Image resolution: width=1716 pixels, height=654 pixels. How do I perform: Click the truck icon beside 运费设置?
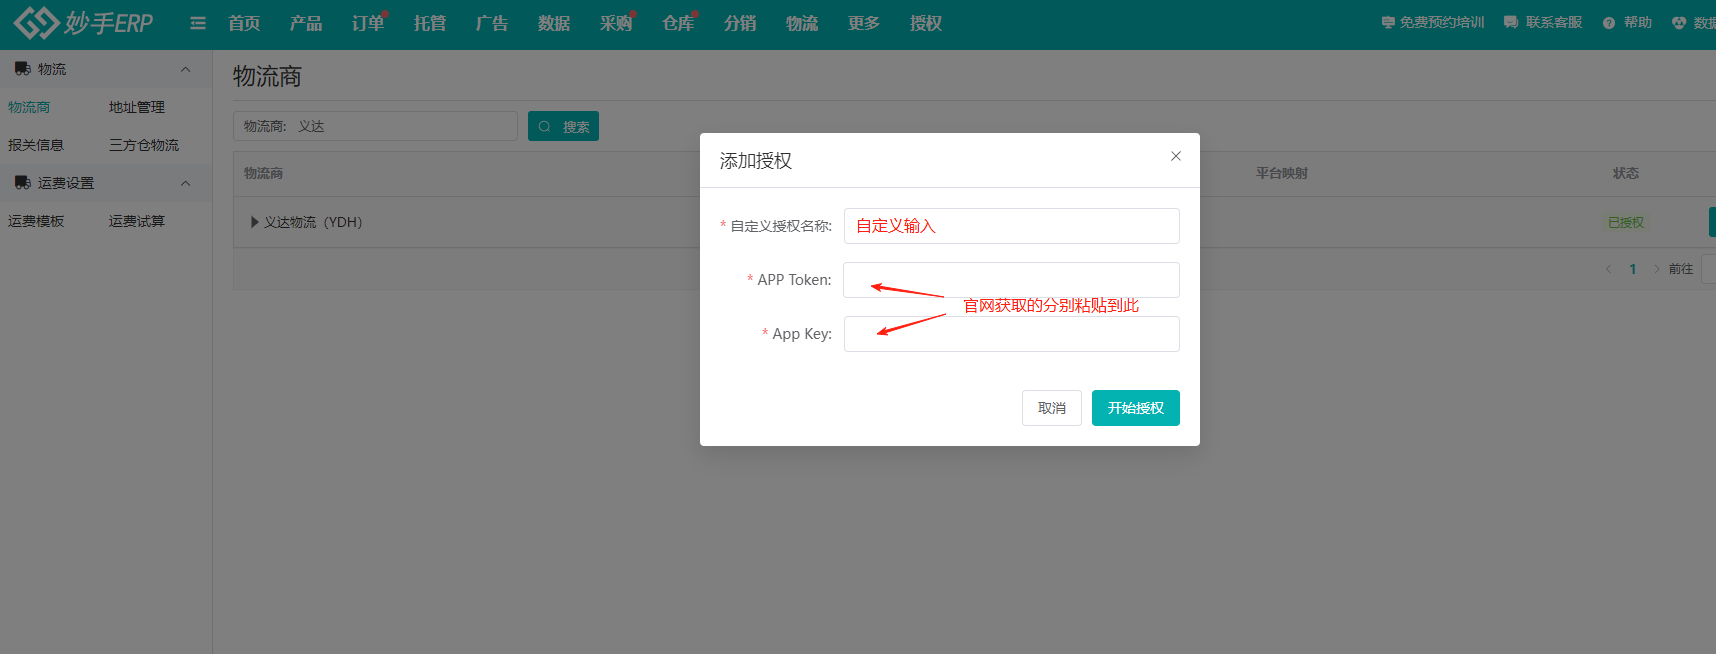coord(22,183)
